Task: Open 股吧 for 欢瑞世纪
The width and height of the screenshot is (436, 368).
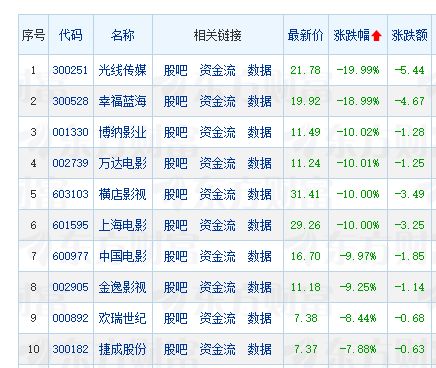Action: 175,318
